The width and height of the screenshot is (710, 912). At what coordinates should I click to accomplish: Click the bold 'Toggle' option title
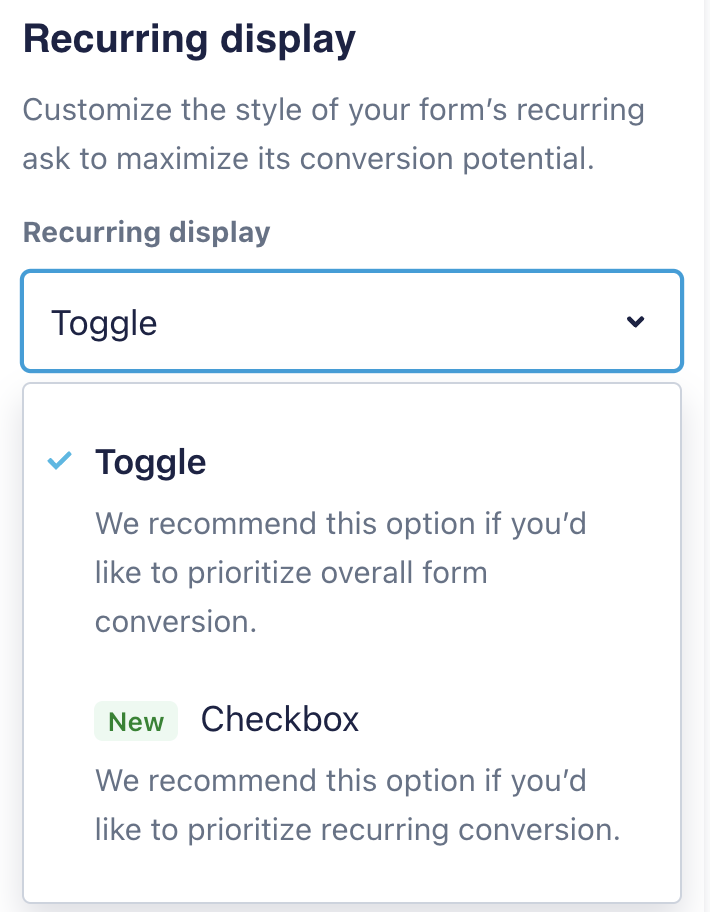pos(150,462)
